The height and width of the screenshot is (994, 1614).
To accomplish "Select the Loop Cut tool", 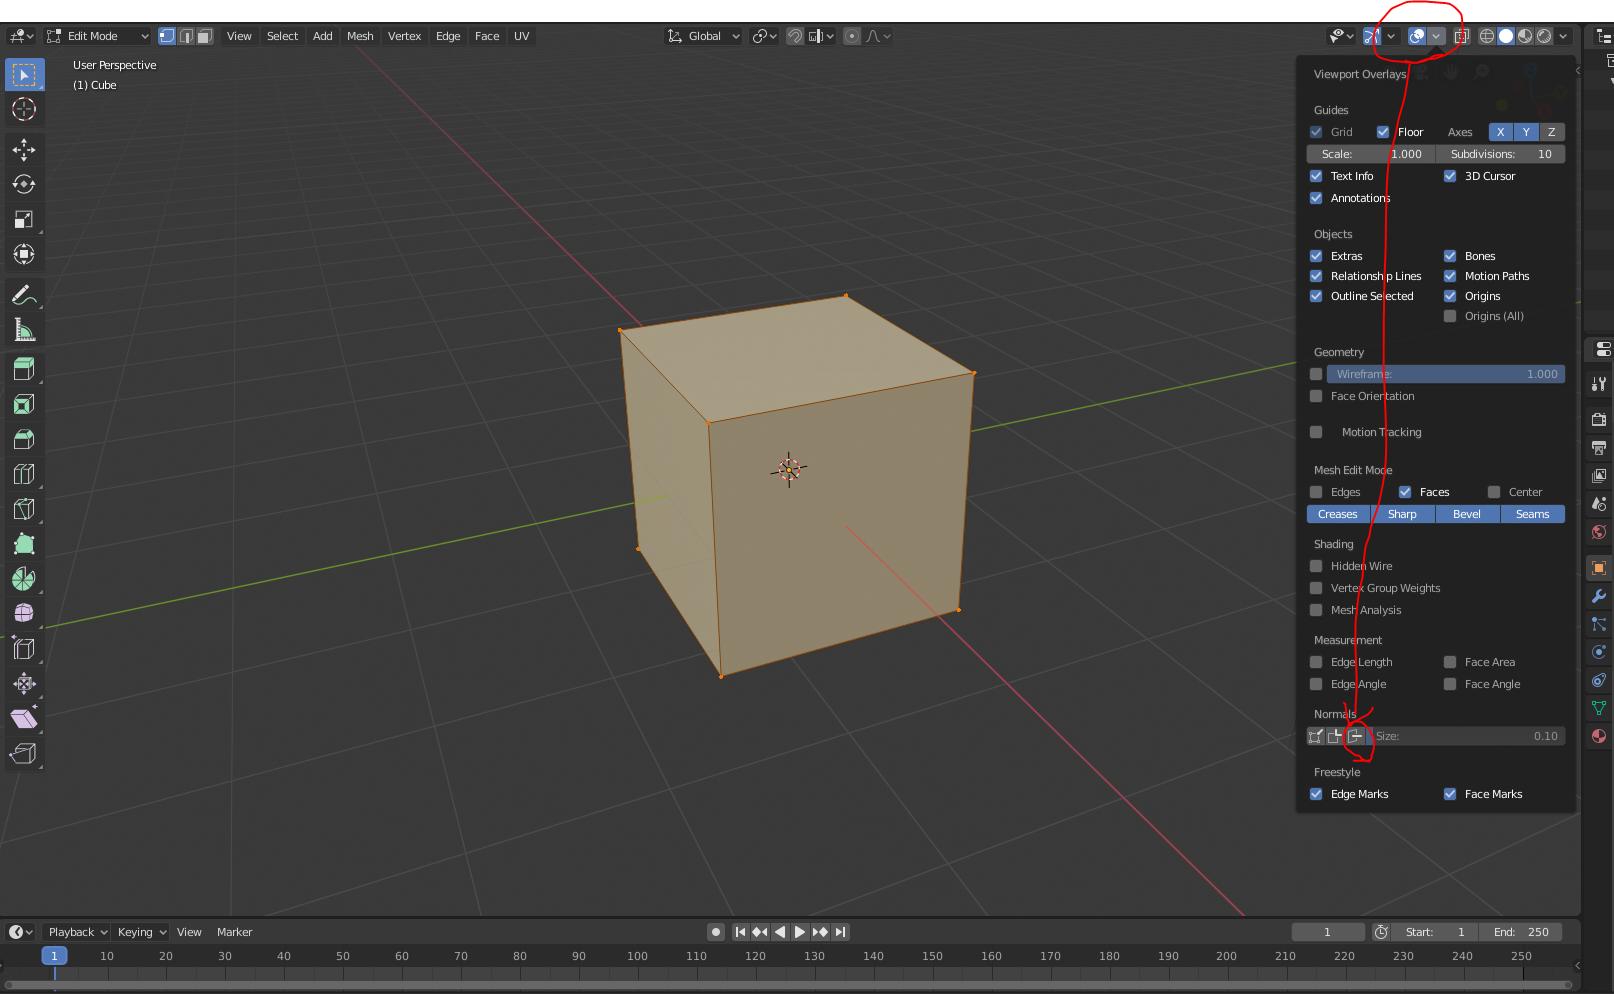I will point(24,475).
